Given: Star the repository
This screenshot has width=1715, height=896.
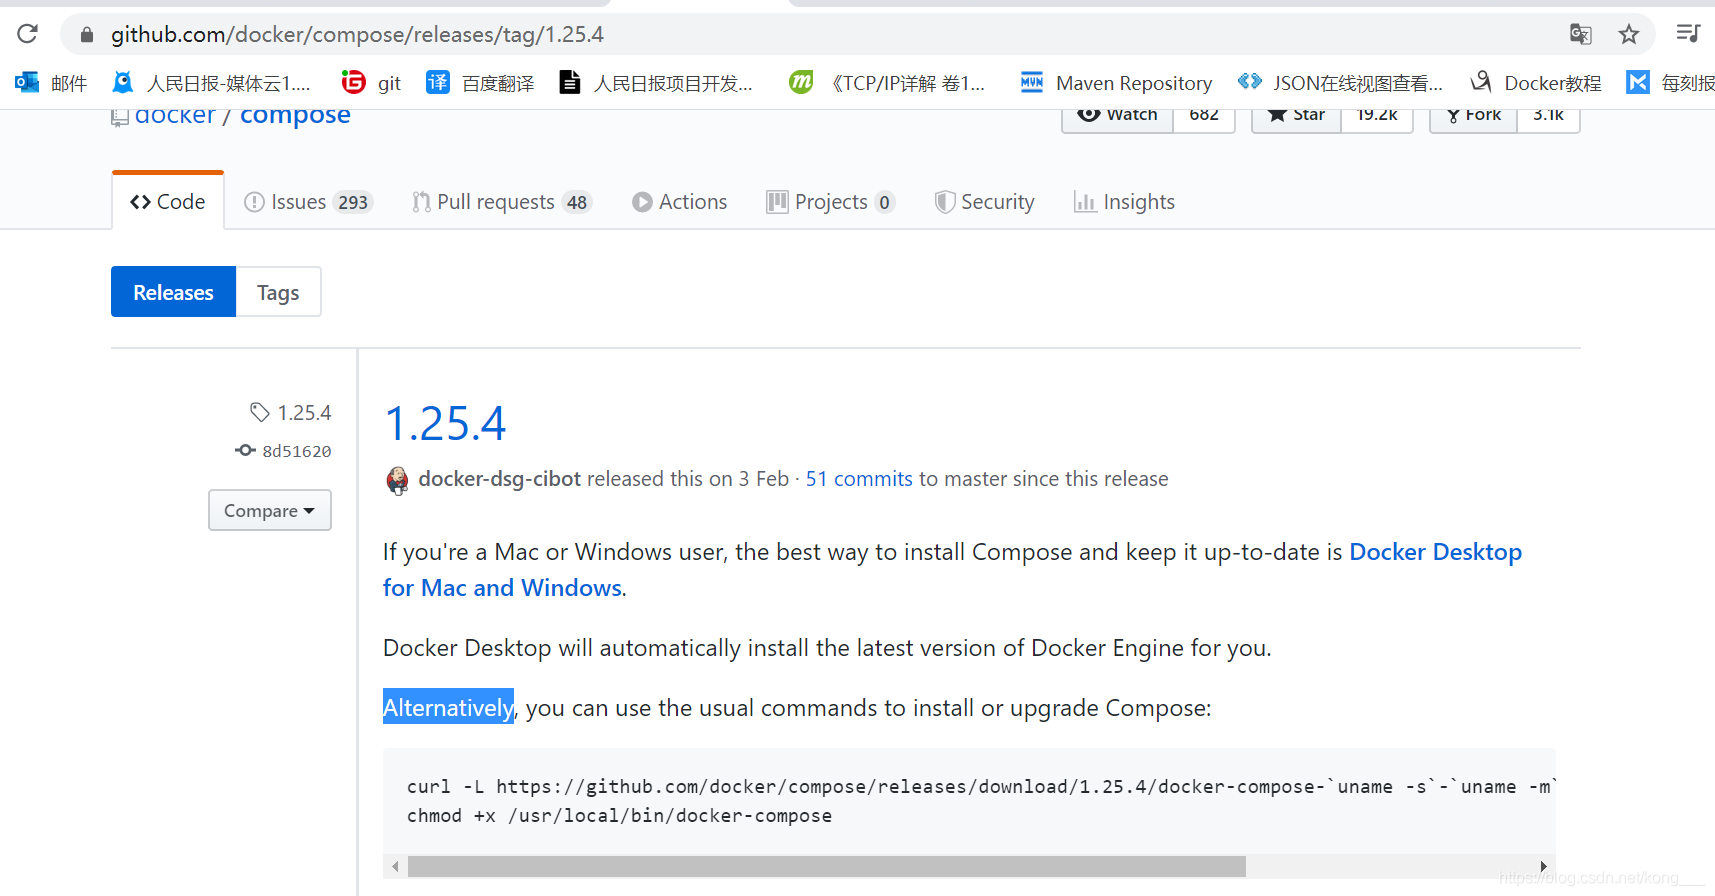Looking at the screenshot, I should pos(1296,117).
